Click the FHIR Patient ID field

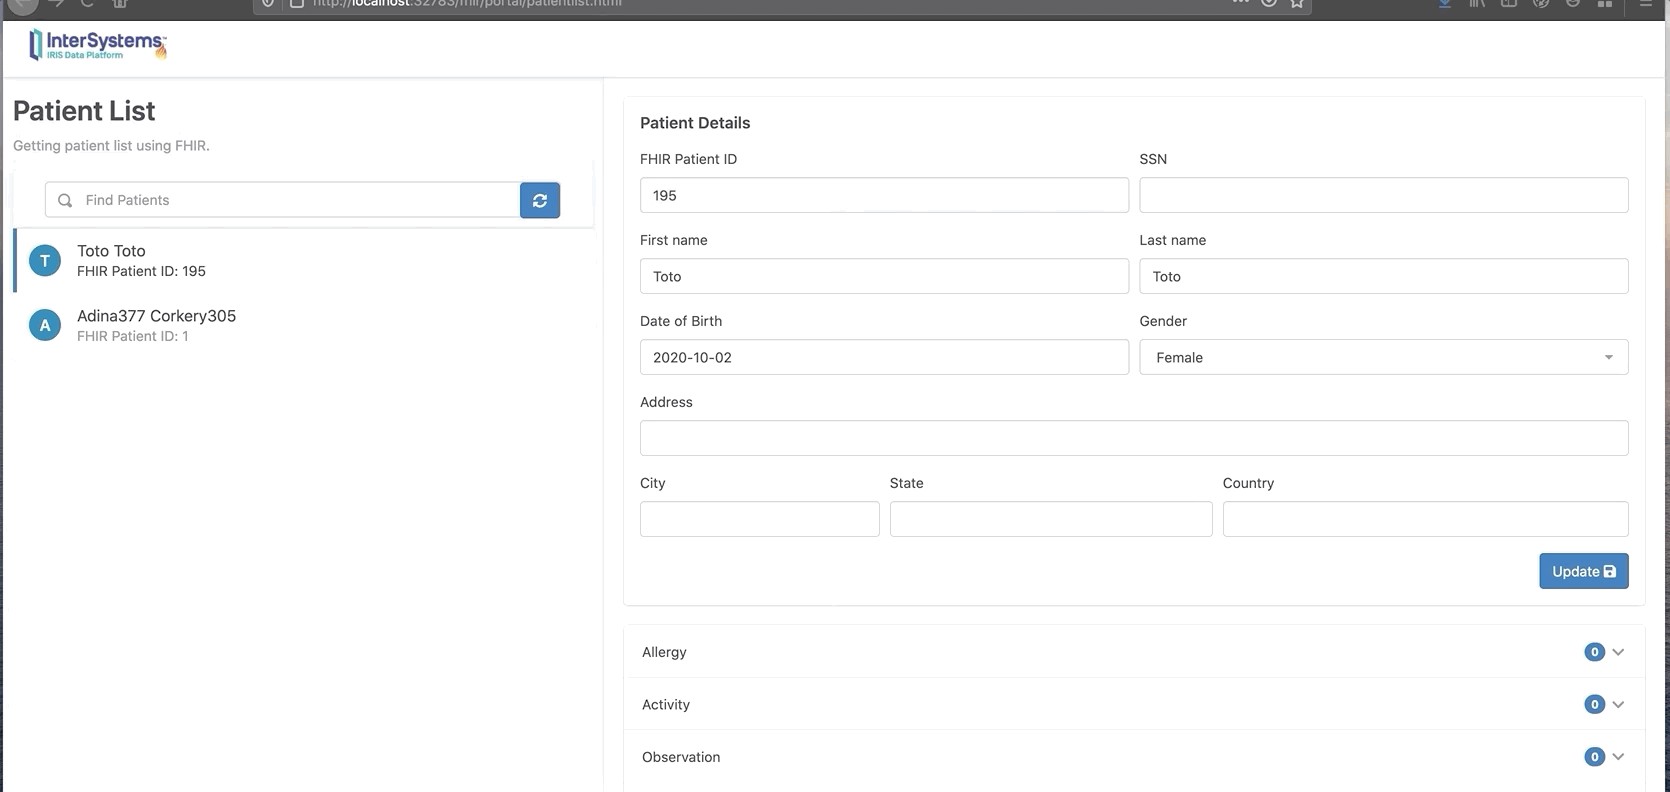point(884,195)
